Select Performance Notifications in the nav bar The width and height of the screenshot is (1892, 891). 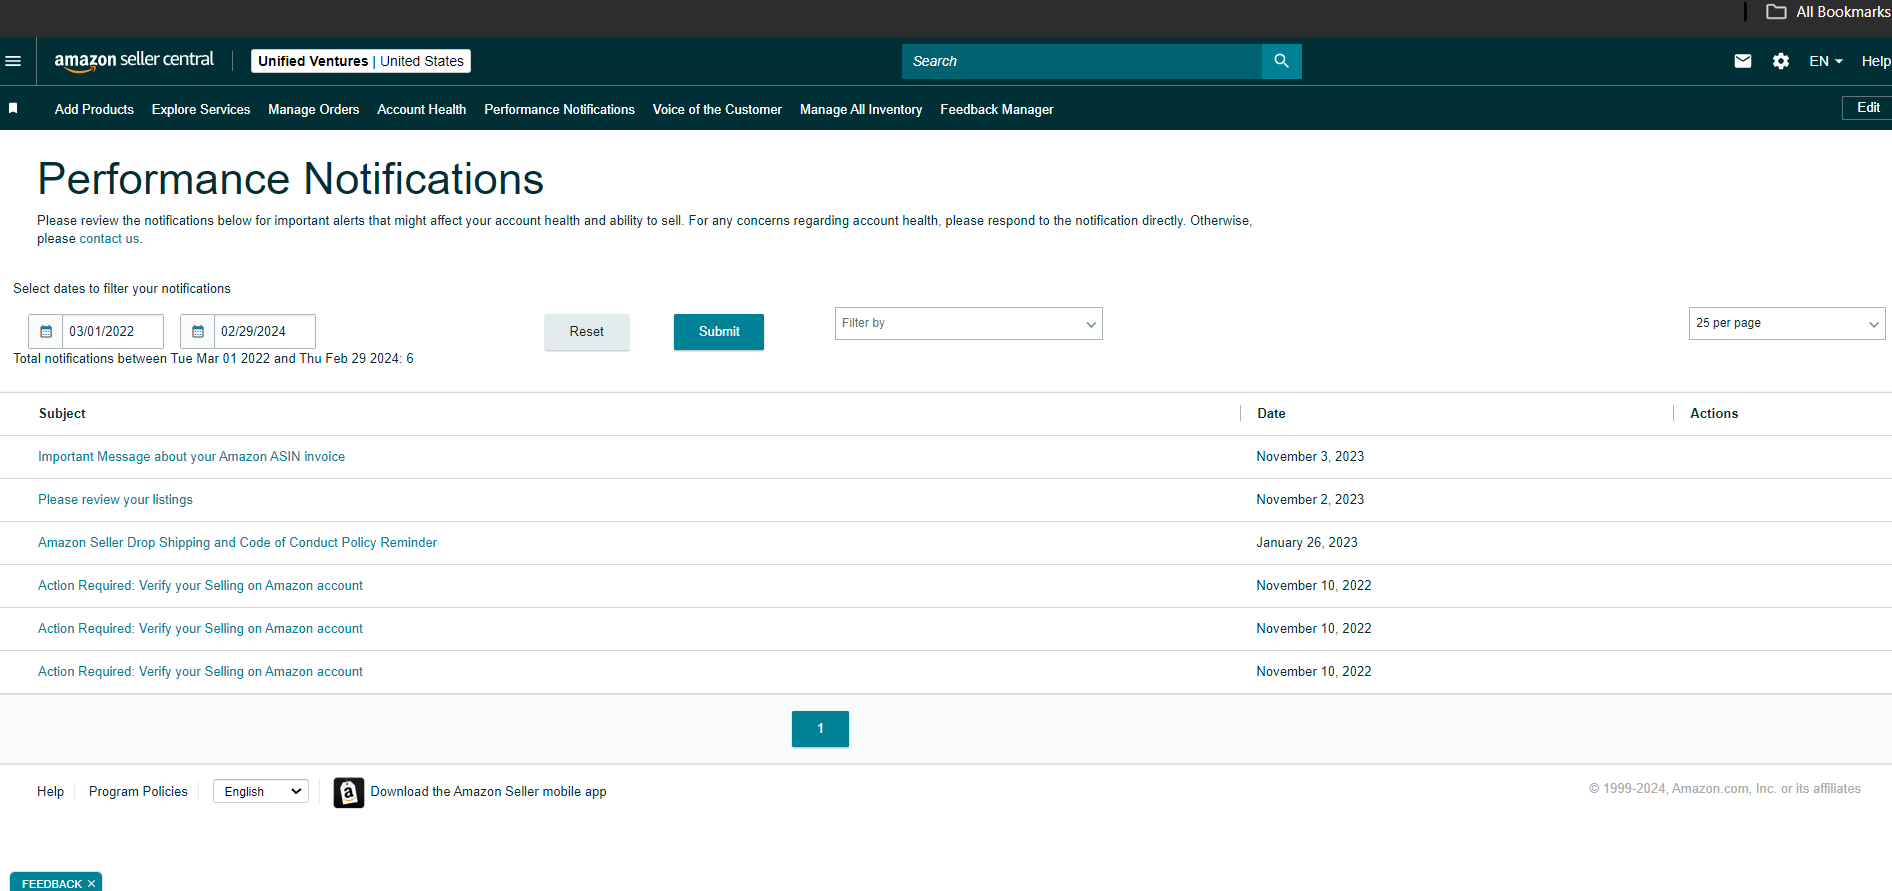pyautogui.click(x=559, y=109)
